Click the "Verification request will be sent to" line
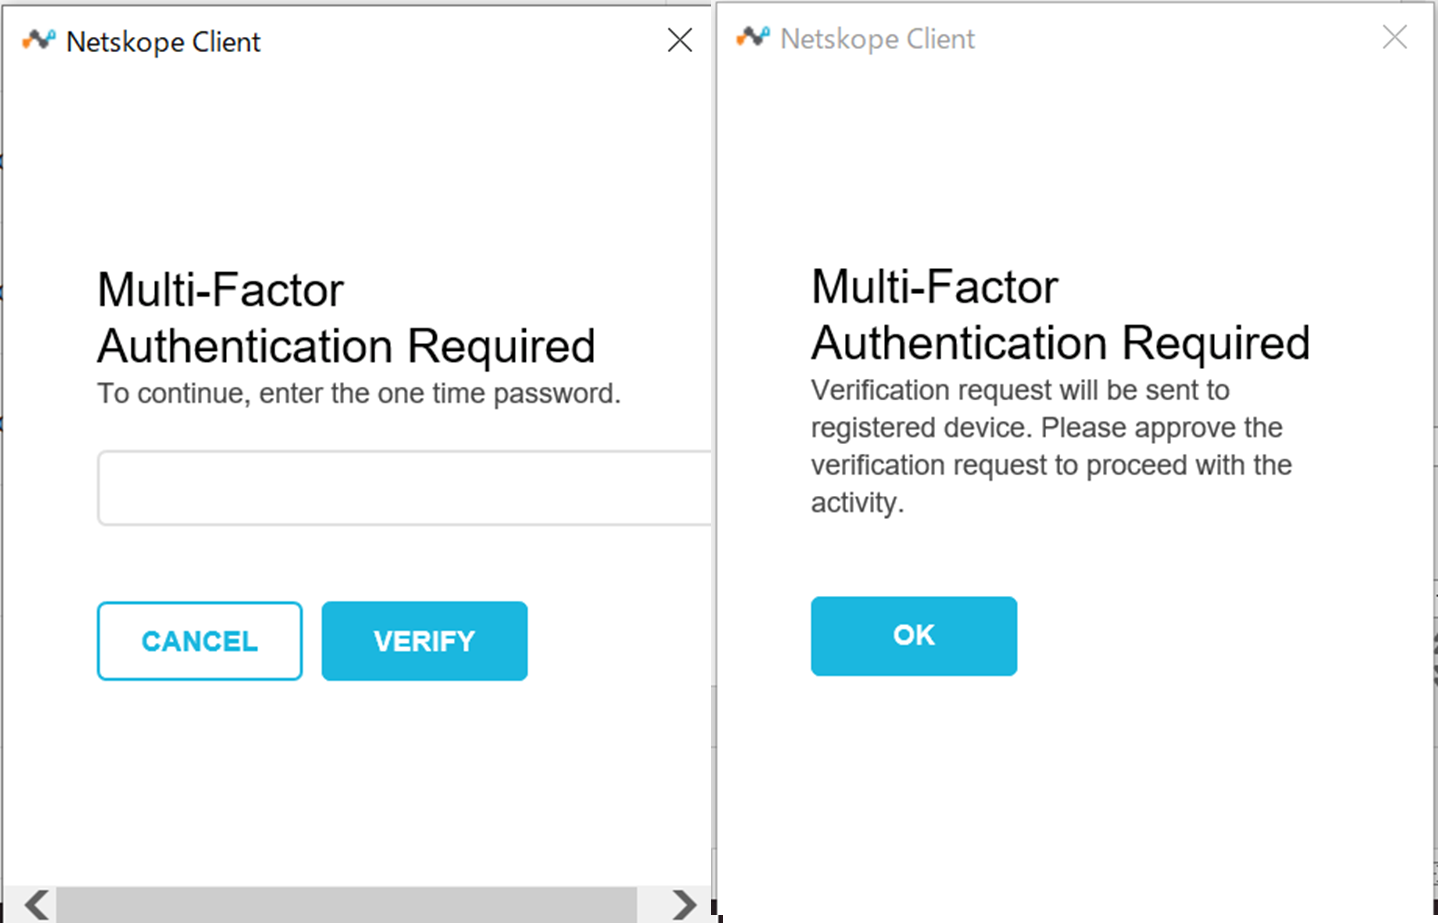 [x=1019, y=390]
